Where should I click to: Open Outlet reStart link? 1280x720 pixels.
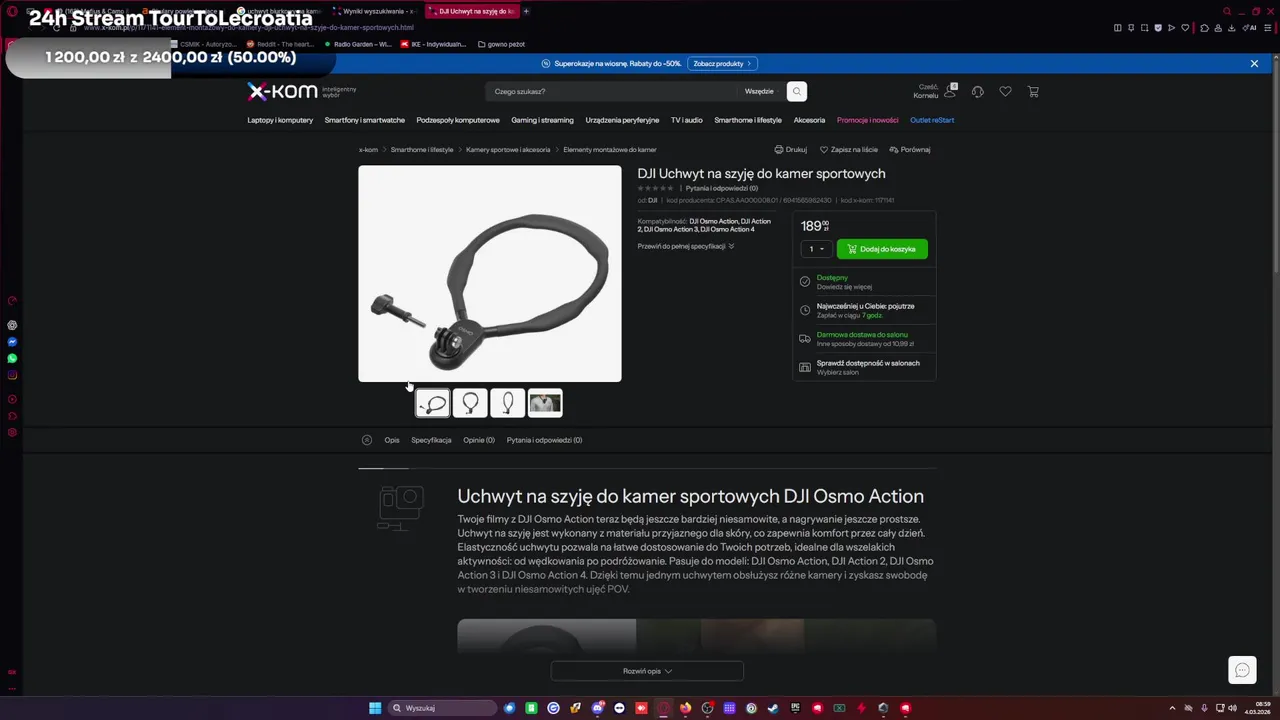(x=932, y=120)
